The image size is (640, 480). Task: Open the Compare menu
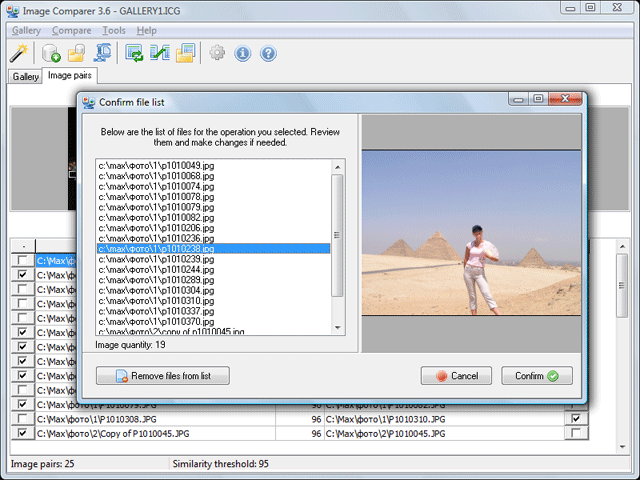click(x=71, y=31)
